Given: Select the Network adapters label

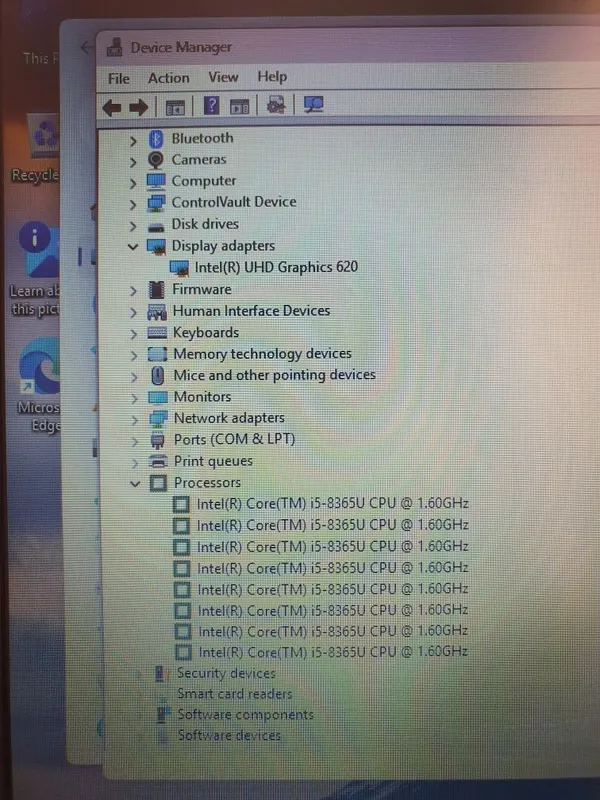Looking at the screenshot, I should 229,418.
